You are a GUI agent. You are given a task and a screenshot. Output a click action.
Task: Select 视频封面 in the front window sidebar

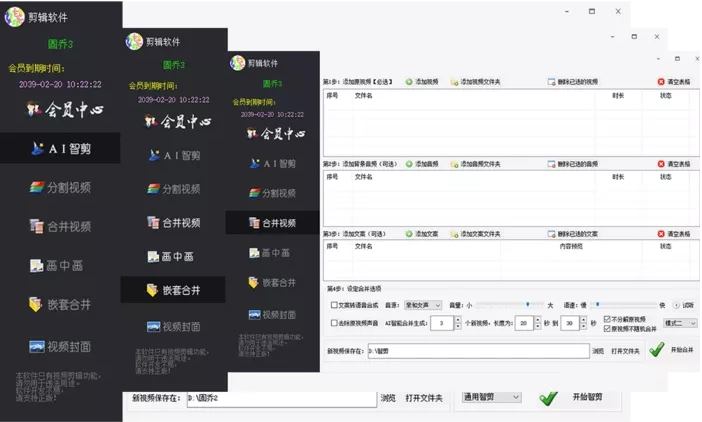pyautogui.click(x=272, y=315)
